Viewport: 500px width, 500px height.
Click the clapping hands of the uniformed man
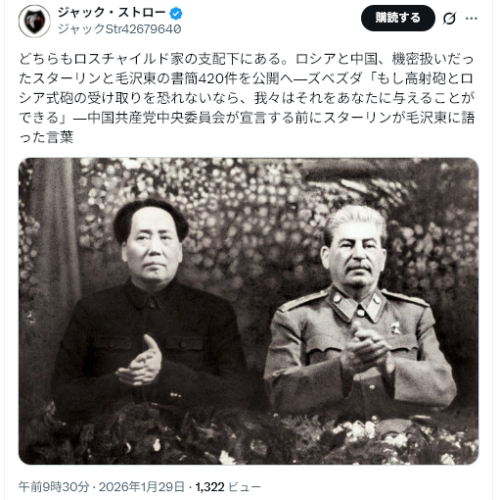click(x=367, y=348)
